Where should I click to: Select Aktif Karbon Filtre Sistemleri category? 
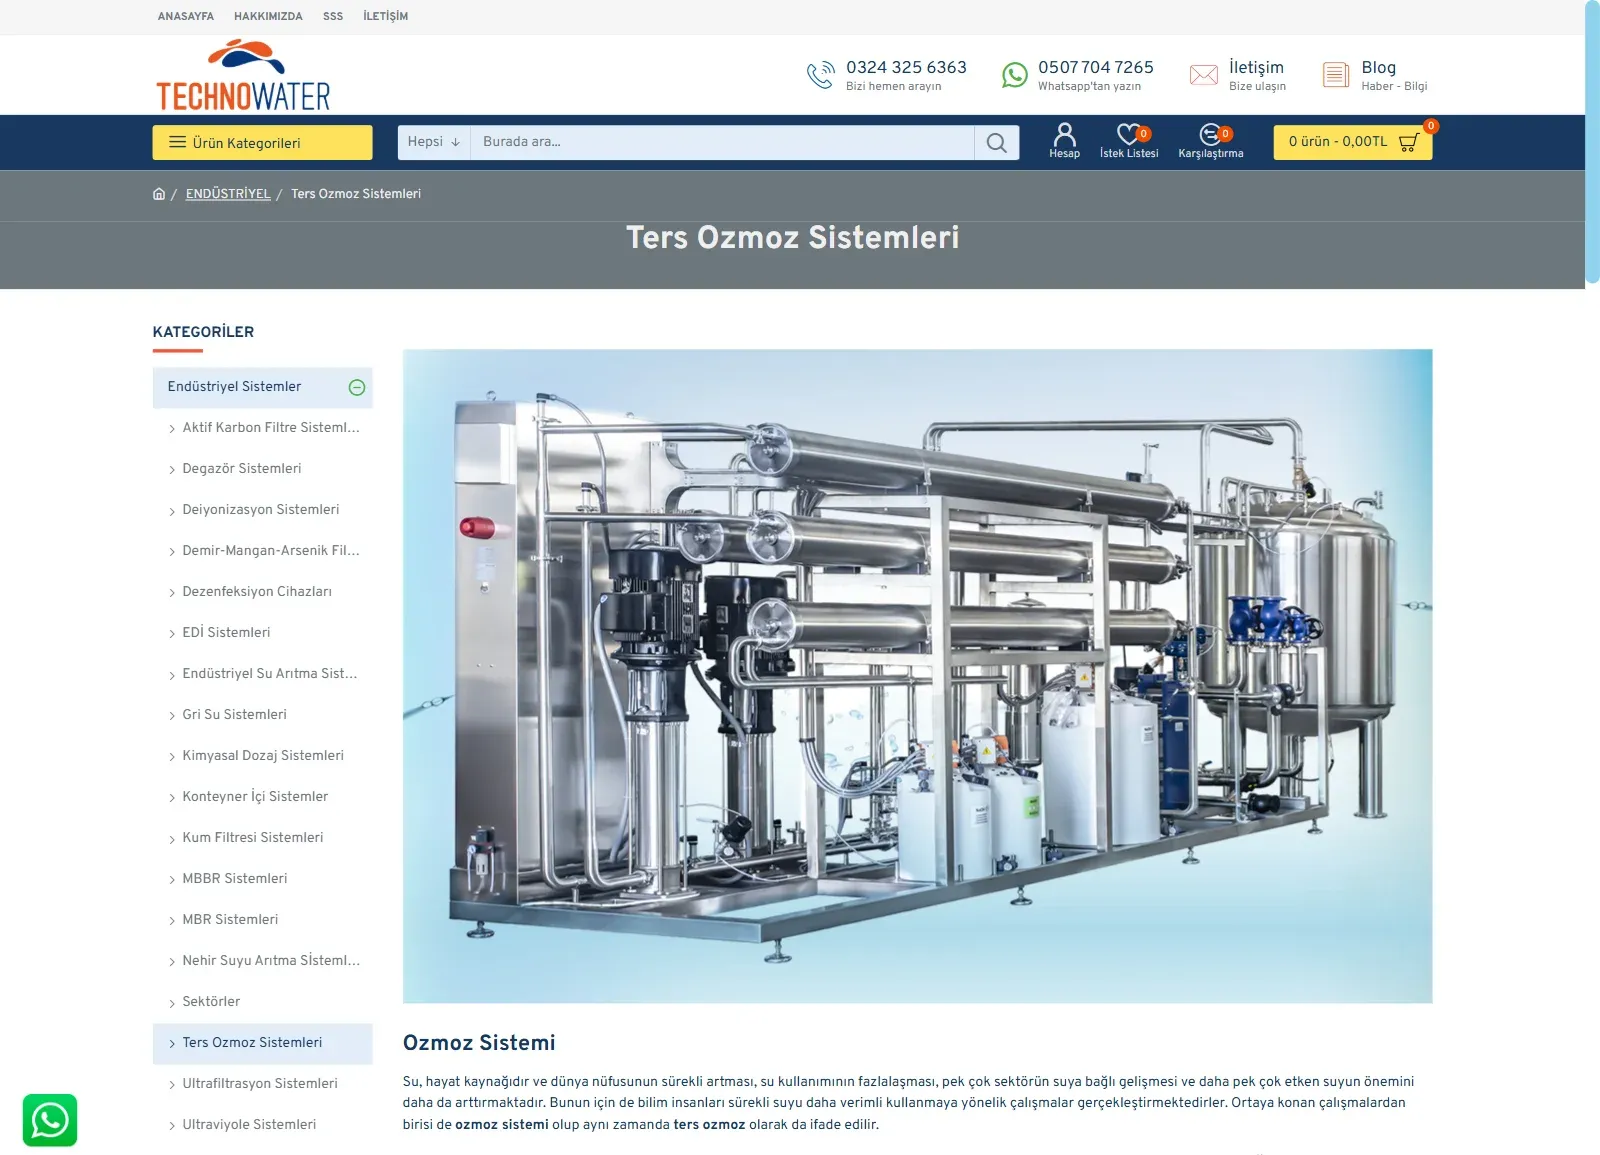pyautogui.click(x=262, y=428)
